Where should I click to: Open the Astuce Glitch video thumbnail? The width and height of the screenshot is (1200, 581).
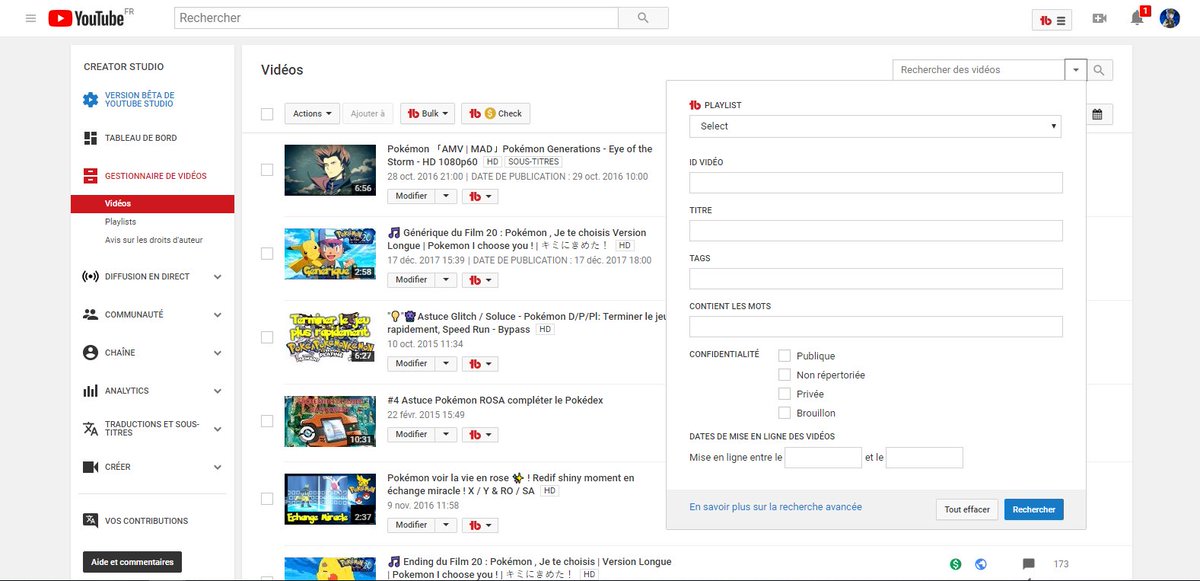pos(330,337)
